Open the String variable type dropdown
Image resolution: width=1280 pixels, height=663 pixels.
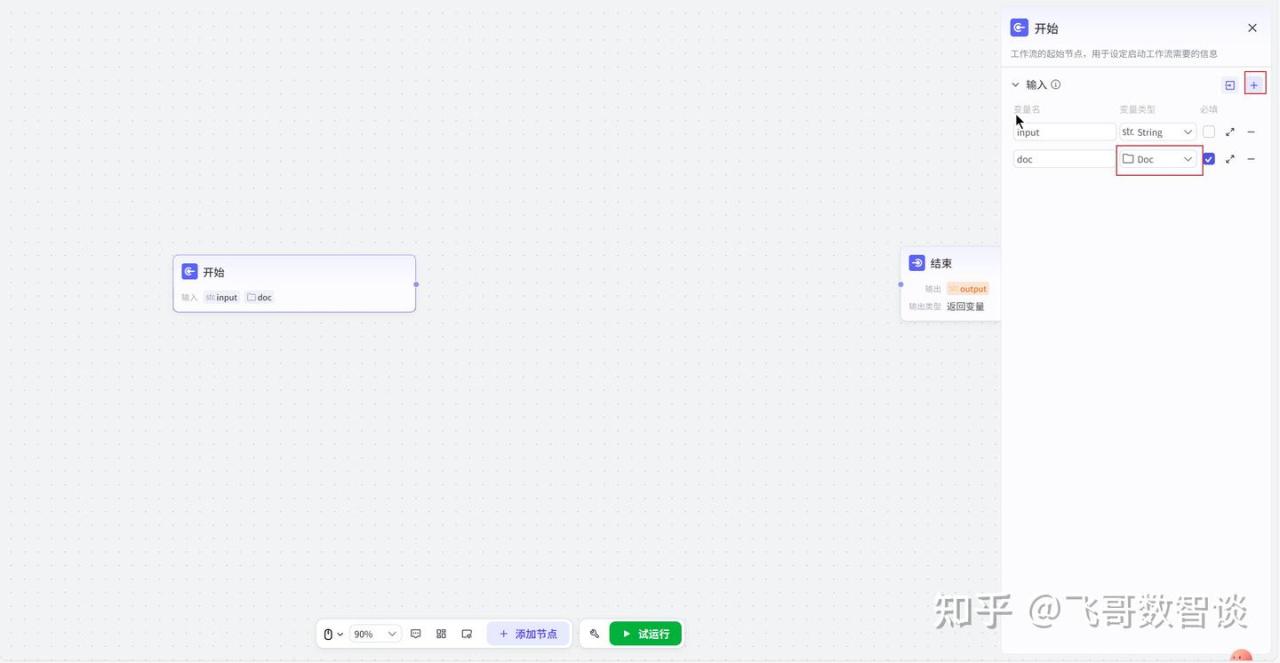click(1157, 132)
